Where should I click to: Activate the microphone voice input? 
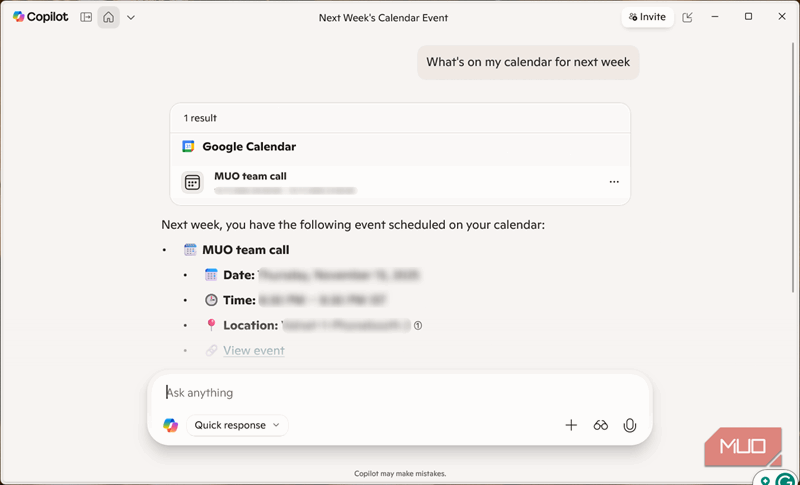pos(630,425)
